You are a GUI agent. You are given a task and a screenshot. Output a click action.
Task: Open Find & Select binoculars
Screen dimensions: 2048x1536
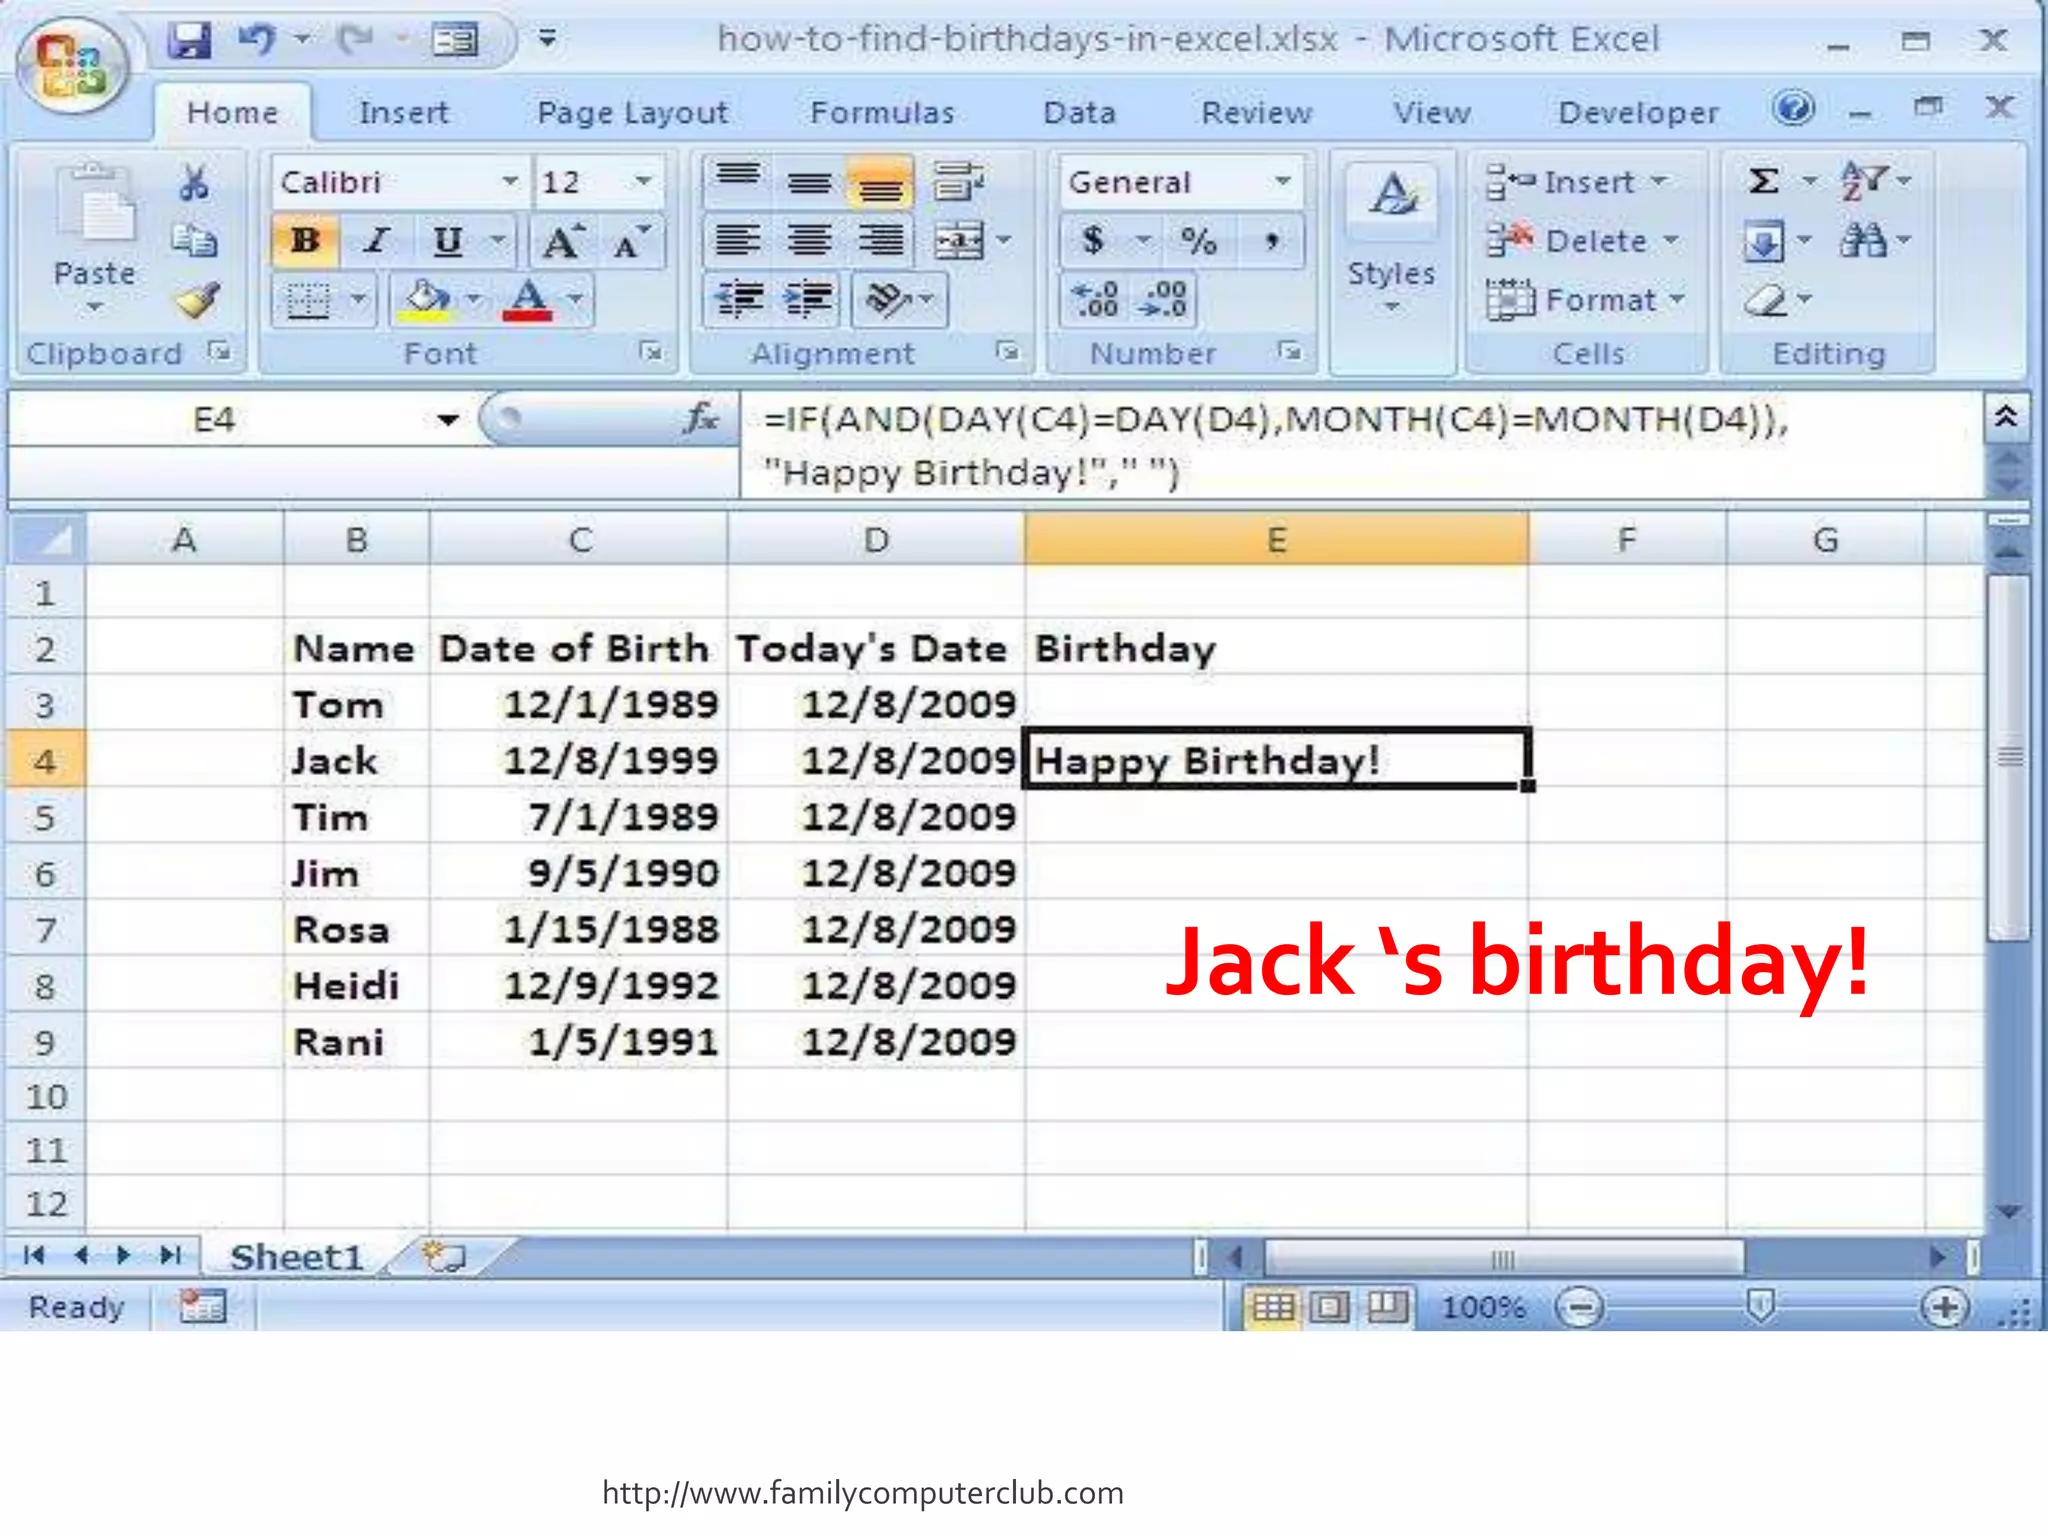(1864, 240)
